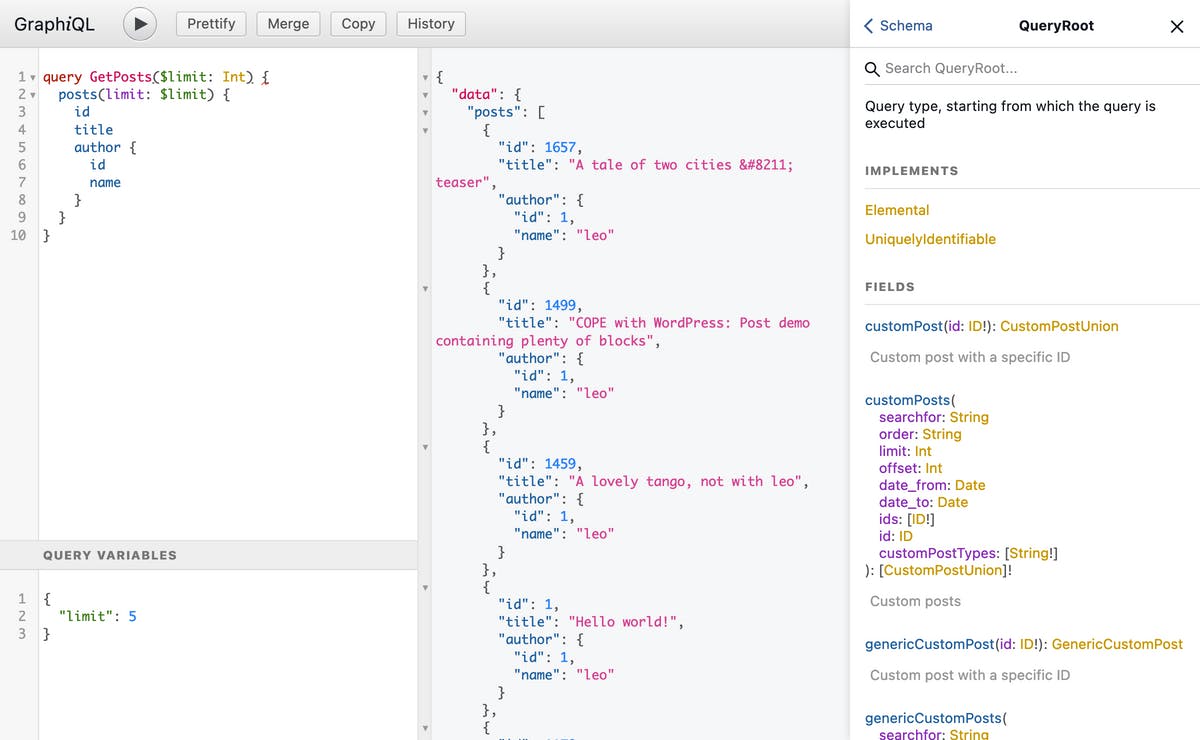Collapse the GetPosts query using the line 1 fold arrow
The width and height of the screenshot is (1200, 740).
coord(31,77)
